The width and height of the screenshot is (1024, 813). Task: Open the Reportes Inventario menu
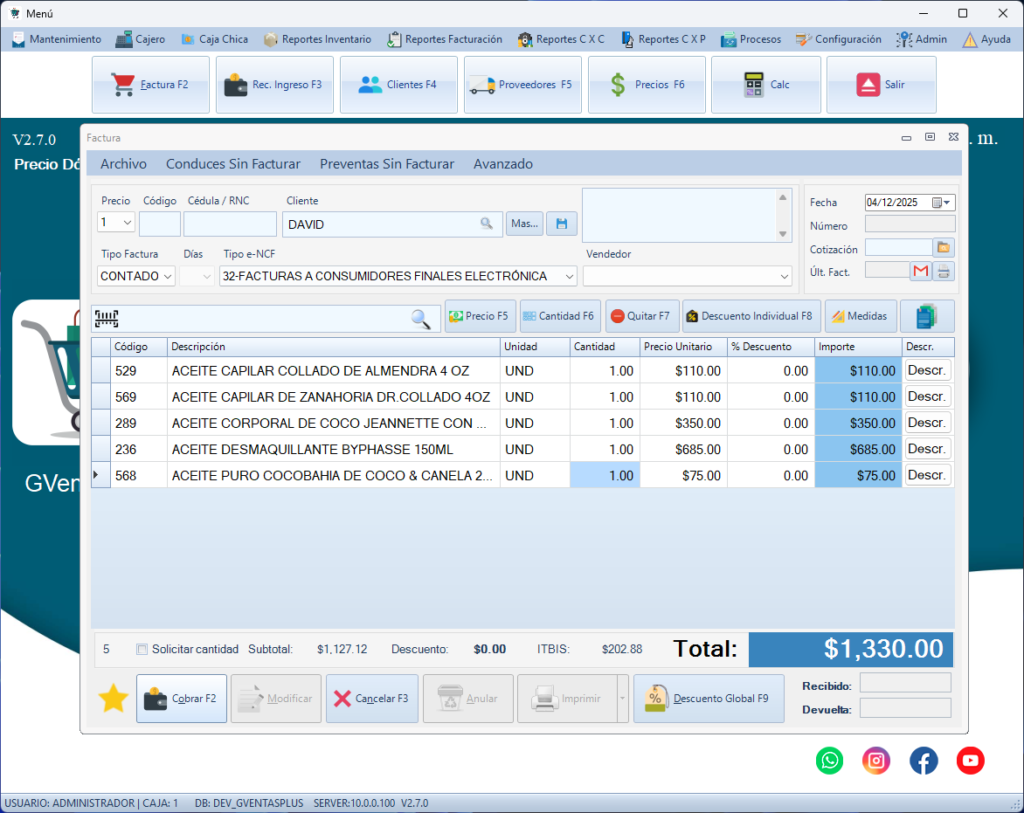317,39
